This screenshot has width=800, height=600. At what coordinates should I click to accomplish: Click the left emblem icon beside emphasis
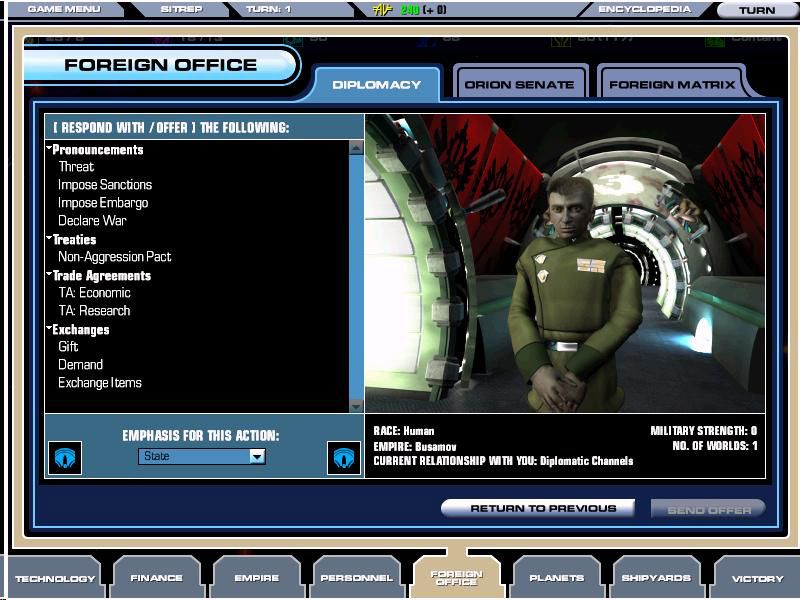click(x=65, y=457)
